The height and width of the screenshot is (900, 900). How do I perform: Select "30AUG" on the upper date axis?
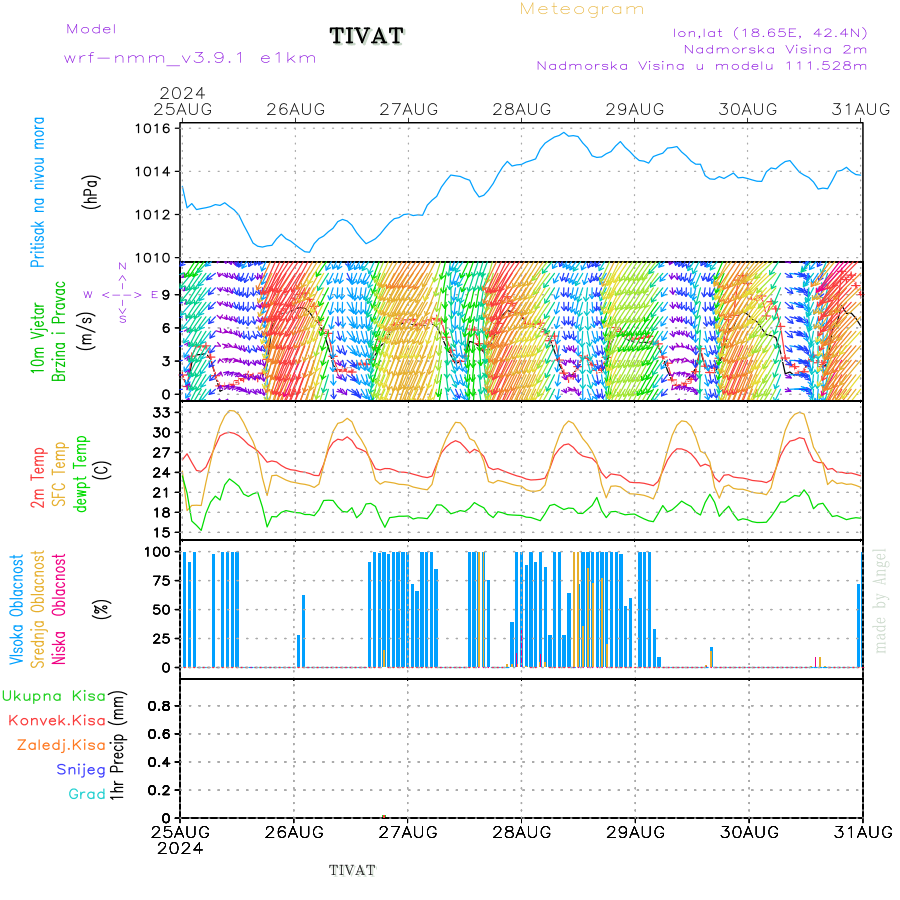pos(748,109)
